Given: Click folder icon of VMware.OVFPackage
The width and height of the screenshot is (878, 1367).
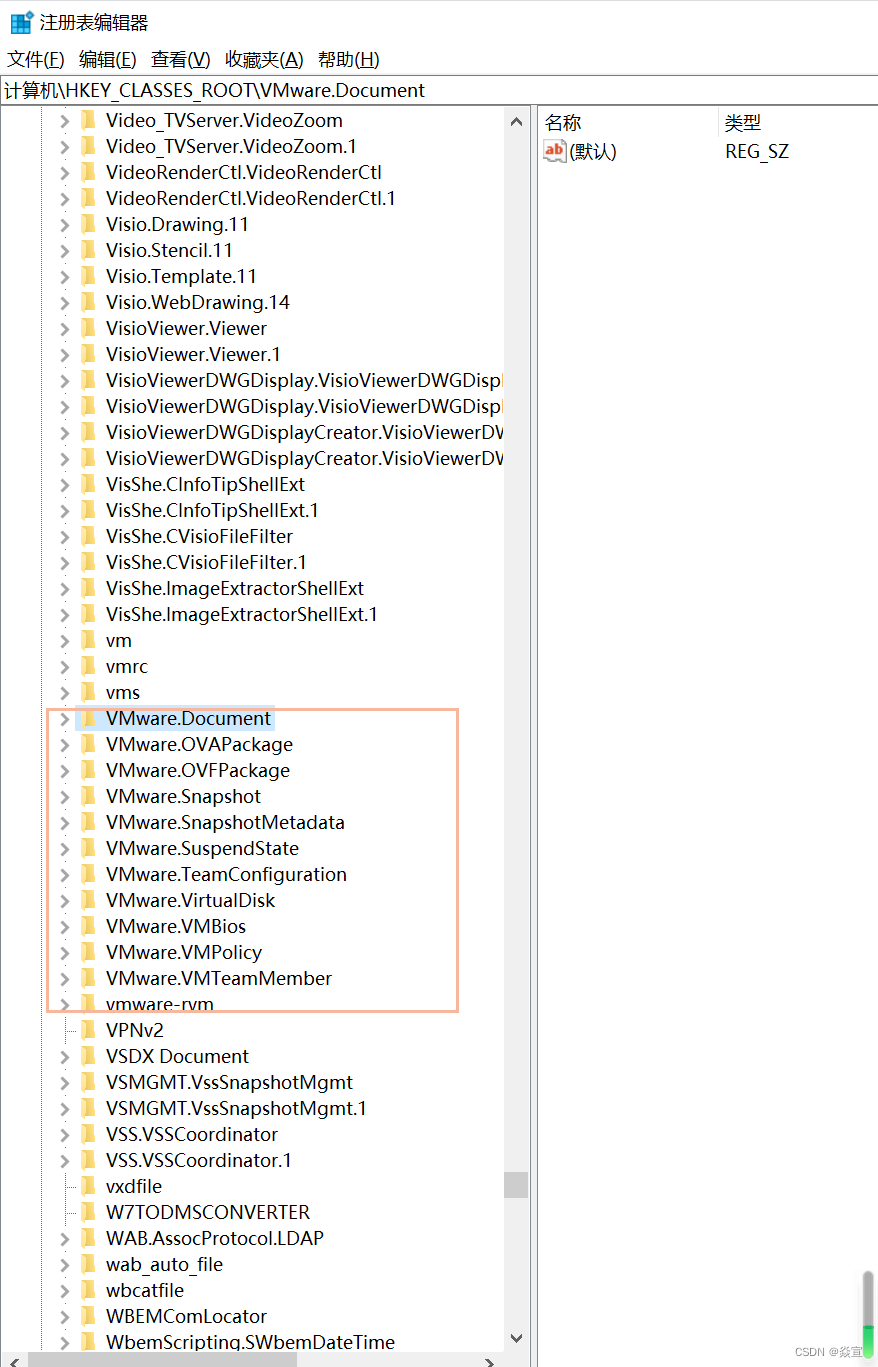Looking at the screenshot, I should pyautogui.click(x=88, y=771).
